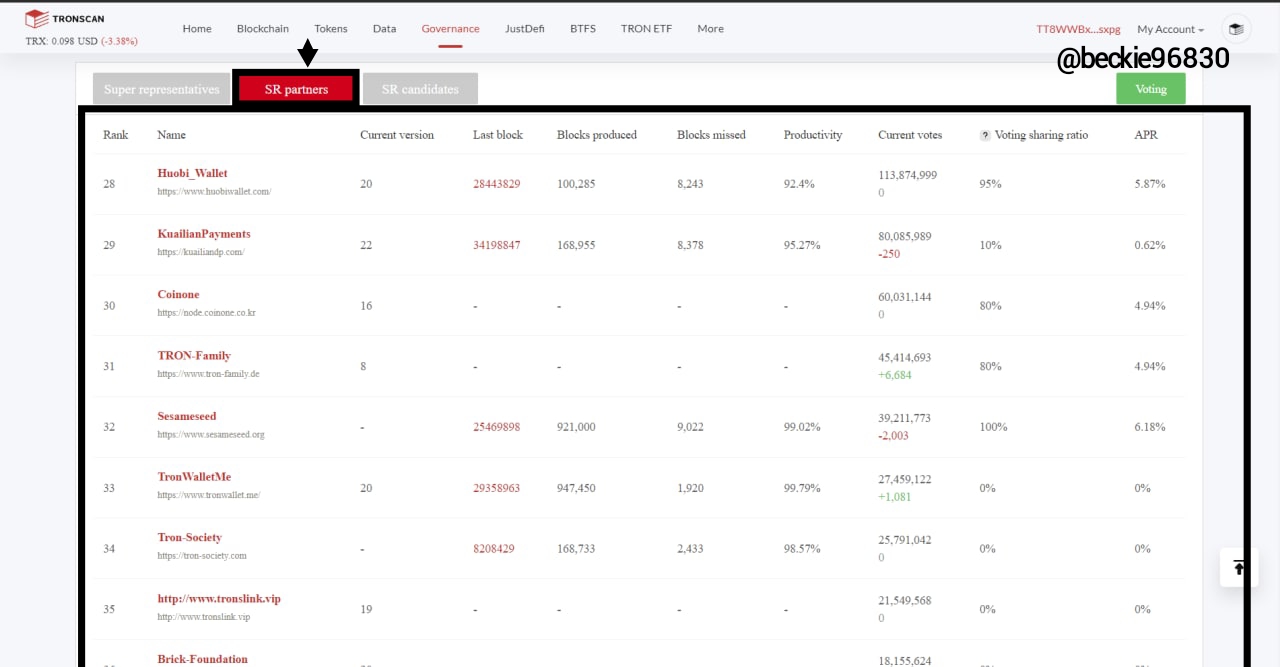Click the APR column header

click(1146, 135)
